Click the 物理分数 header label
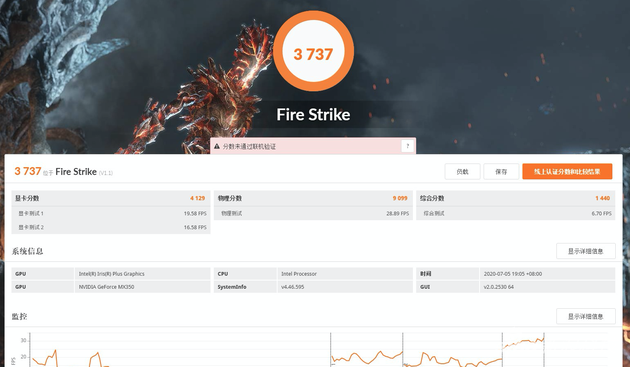This screenshot has width=630, height=367. (230, 198)
